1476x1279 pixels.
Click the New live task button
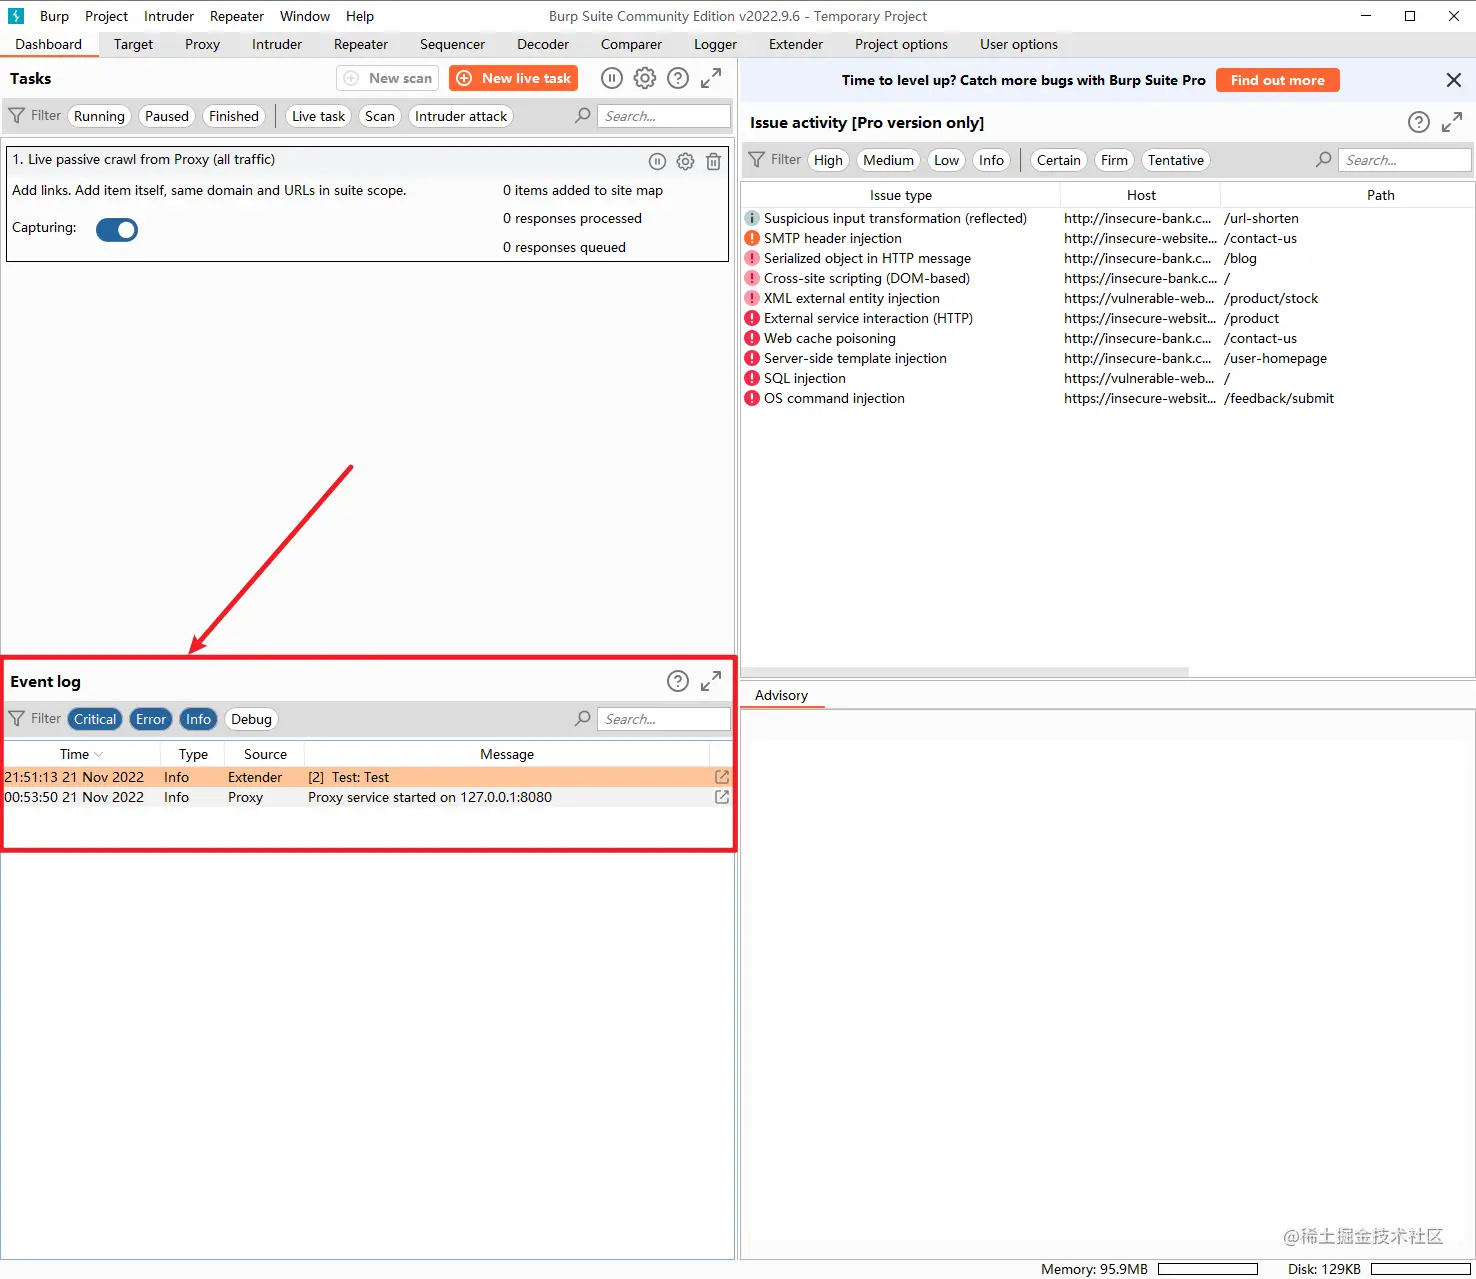coord(514,78)
